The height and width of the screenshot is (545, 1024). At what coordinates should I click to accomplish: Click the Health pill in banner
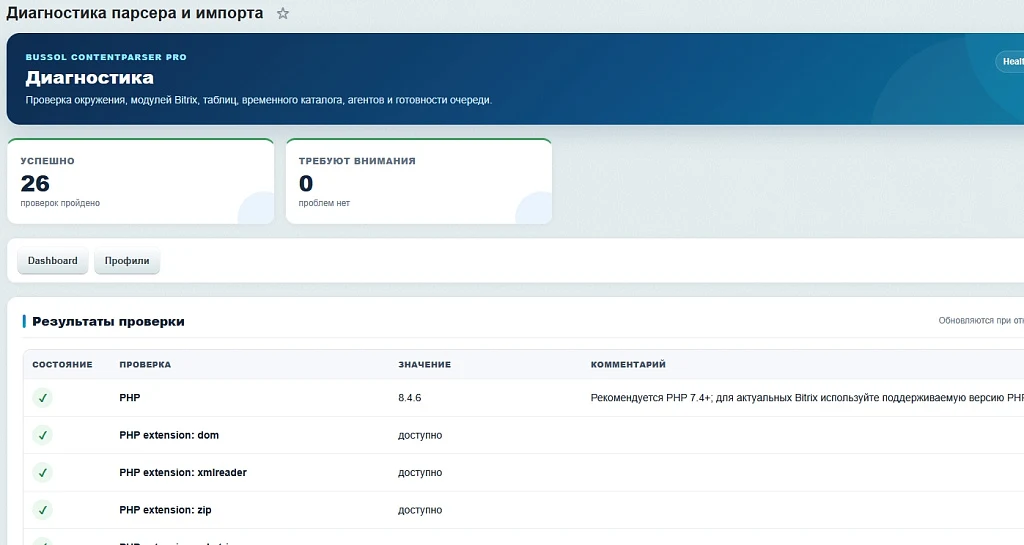click(1011, 61)
